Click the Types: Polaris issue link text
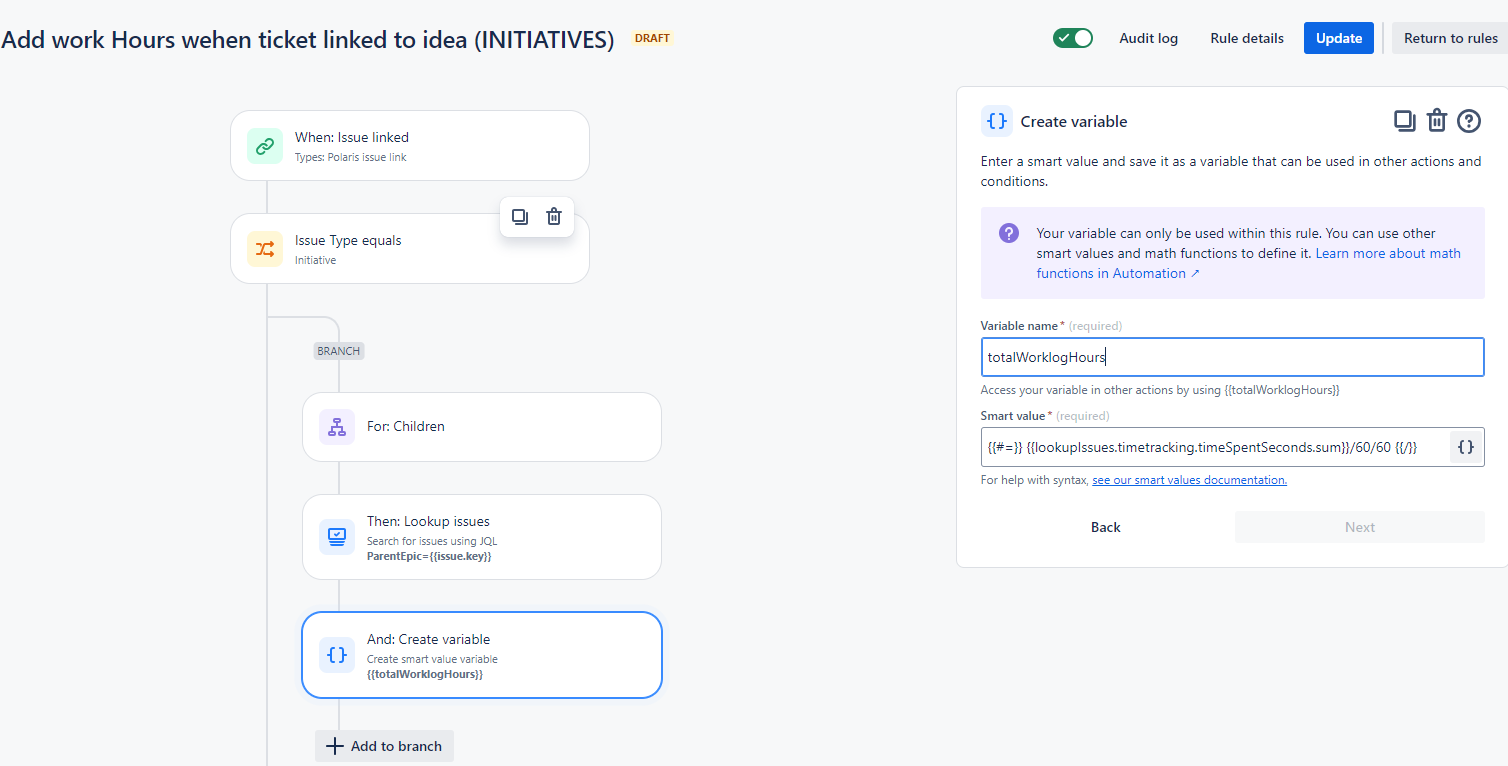Screen dimensions: 1508x766 [351, 157]
